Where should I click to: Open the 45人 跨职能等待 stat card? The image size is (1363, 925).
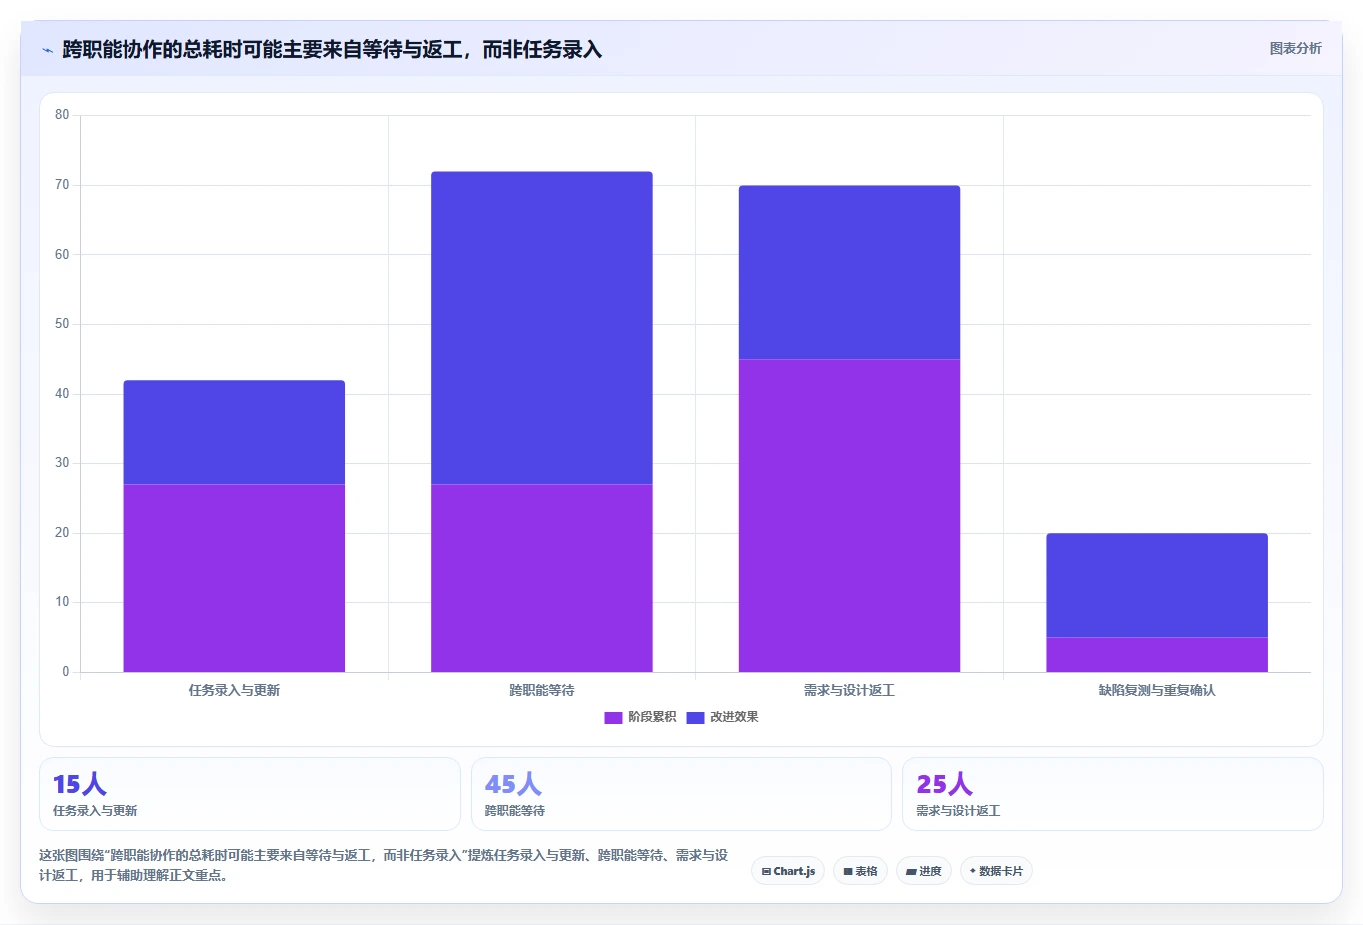tap(681, 794)
